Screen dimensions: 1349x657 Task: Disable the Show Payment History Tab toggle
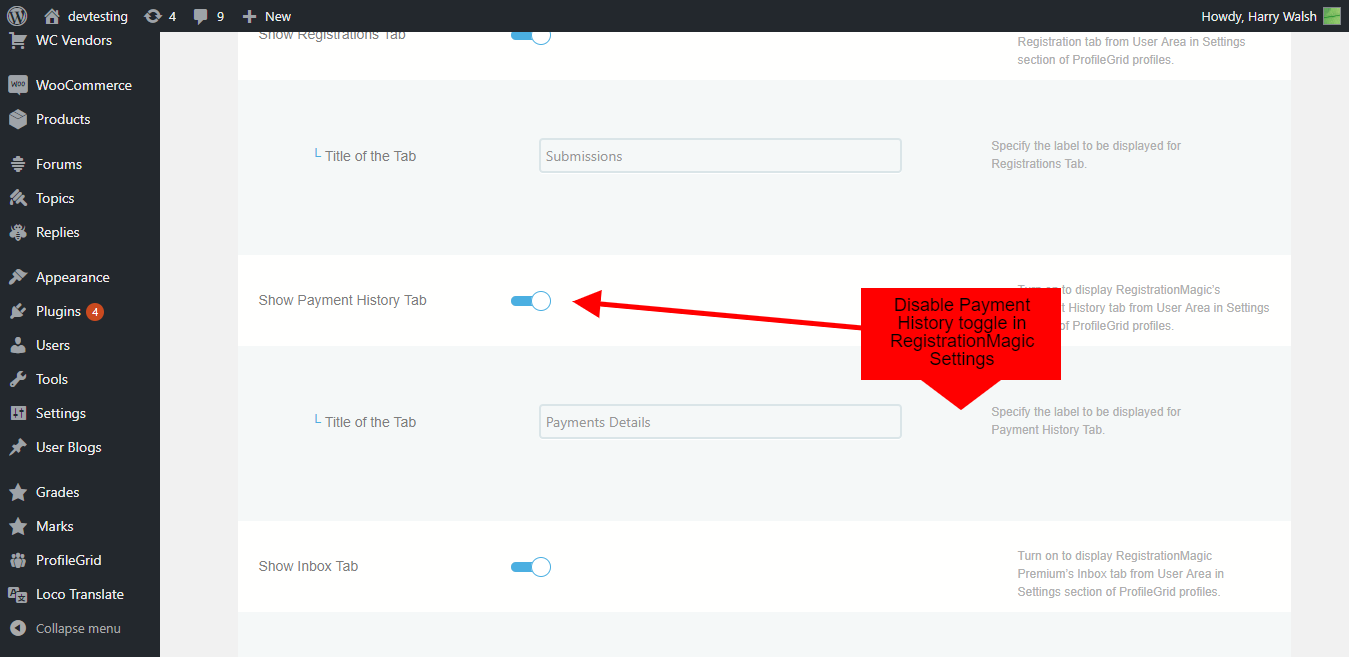point(531,300)
